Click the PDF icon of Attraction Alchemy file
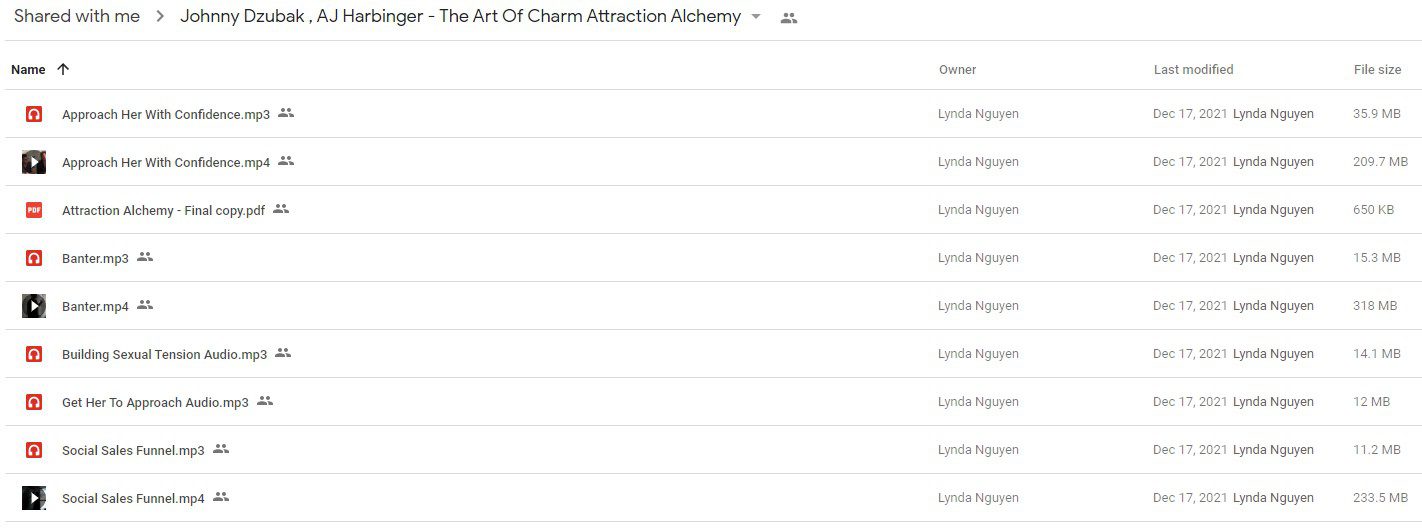Image resolution: width=1422 pixels, height=531 pixels. (34, 210)
